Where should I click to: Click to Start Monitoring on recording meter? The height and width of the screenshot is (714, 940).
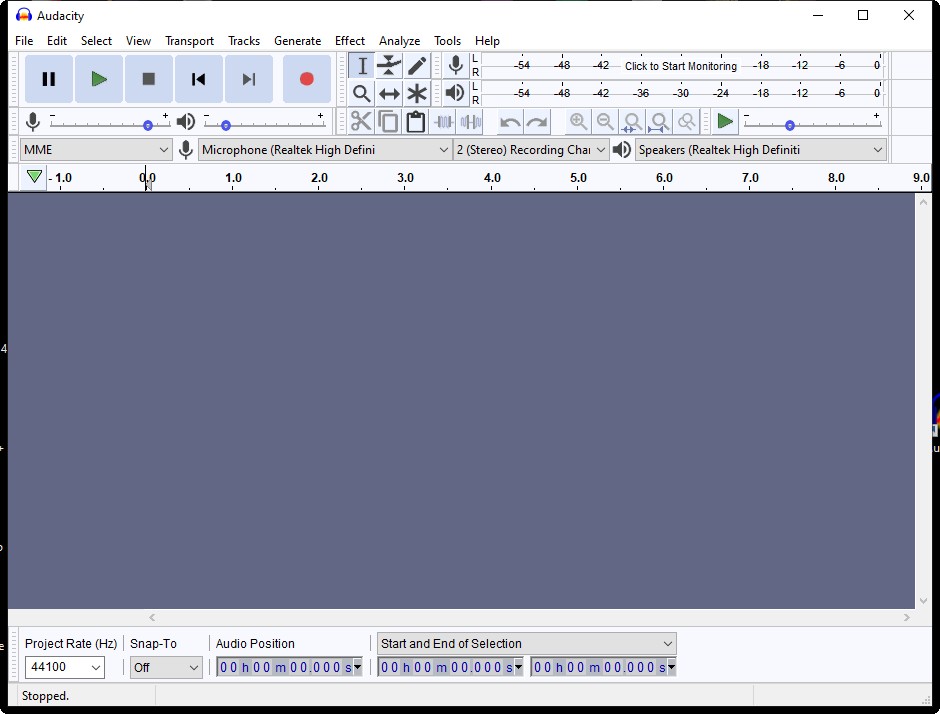point(680,66)
